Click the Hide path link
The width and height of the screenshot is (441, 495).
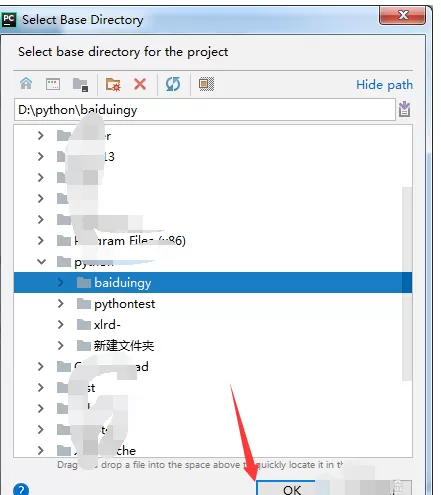point(384,85)
